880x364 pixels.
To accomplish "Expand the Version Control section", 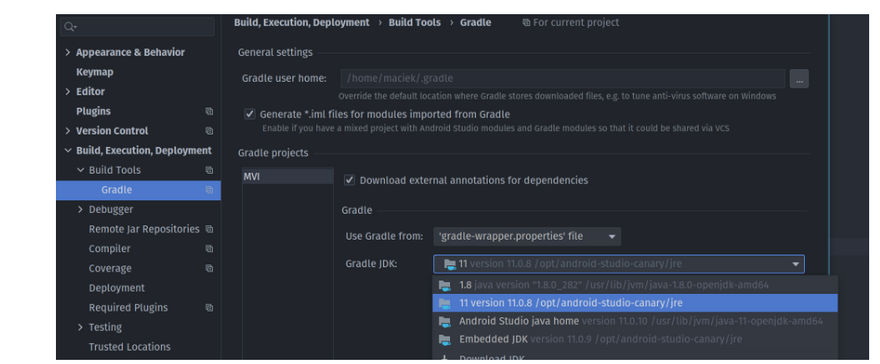I will [68, 131].
